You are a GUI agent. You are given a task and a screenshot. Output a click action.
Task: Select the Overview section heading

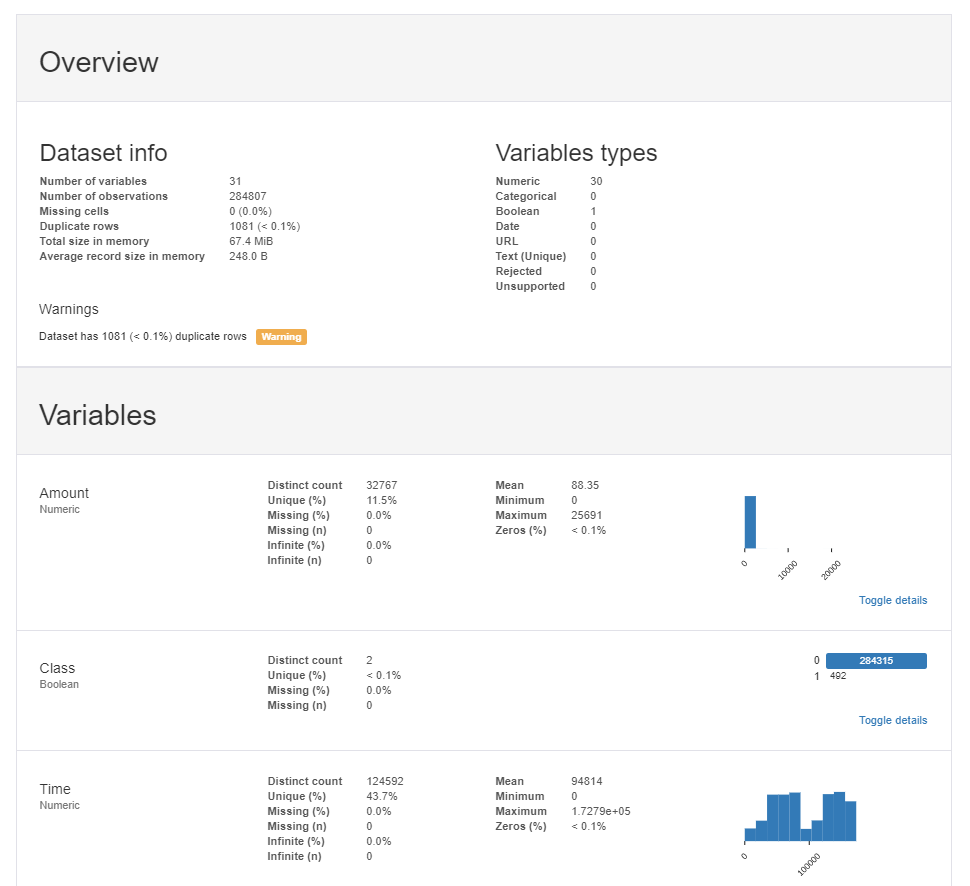pos(99,62)
